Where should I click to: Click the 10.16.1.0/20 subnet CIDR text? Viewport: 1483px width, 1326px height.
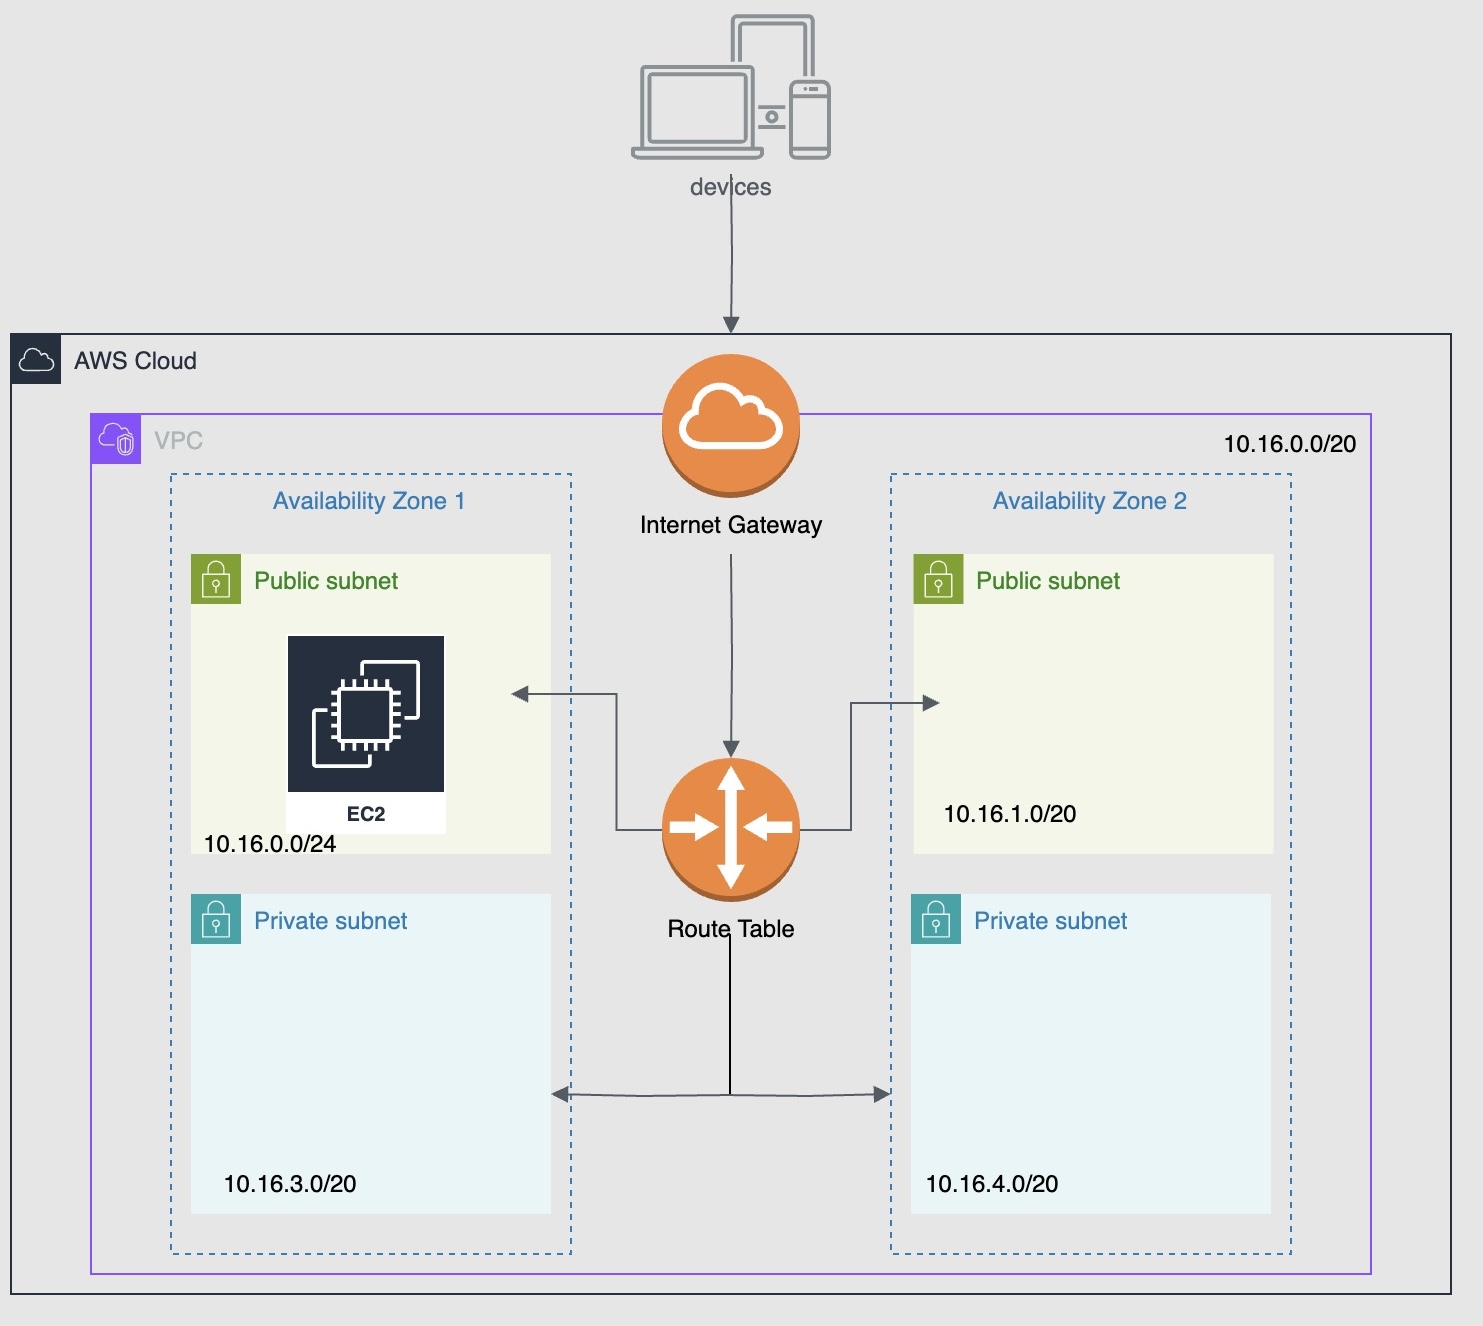point(1010,814)
